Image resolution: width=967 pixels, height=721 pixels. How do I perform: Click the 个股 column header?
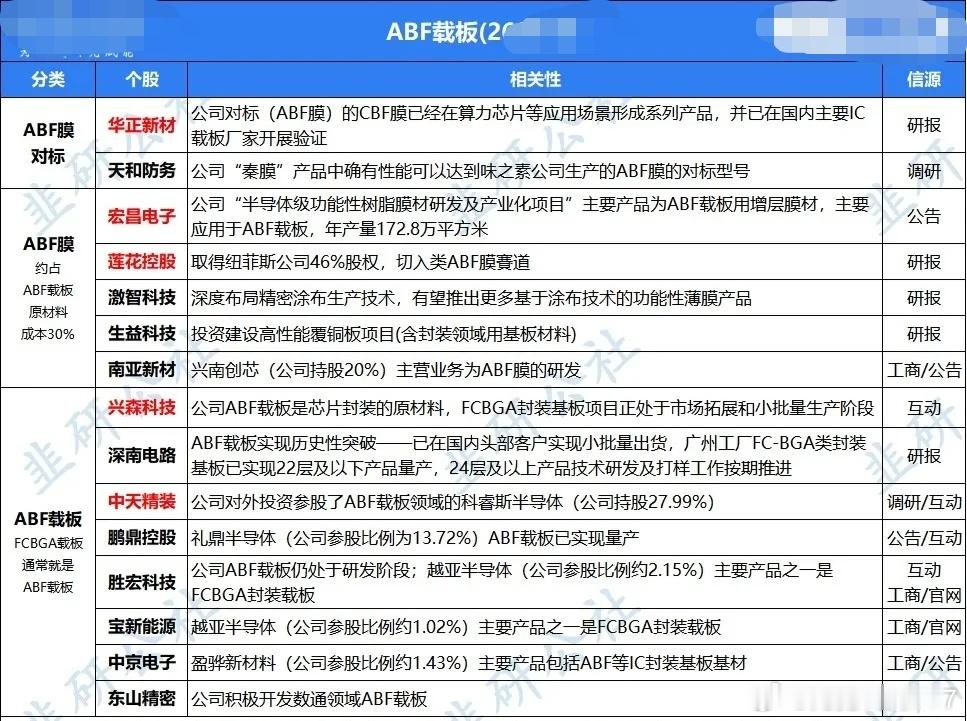142,80
